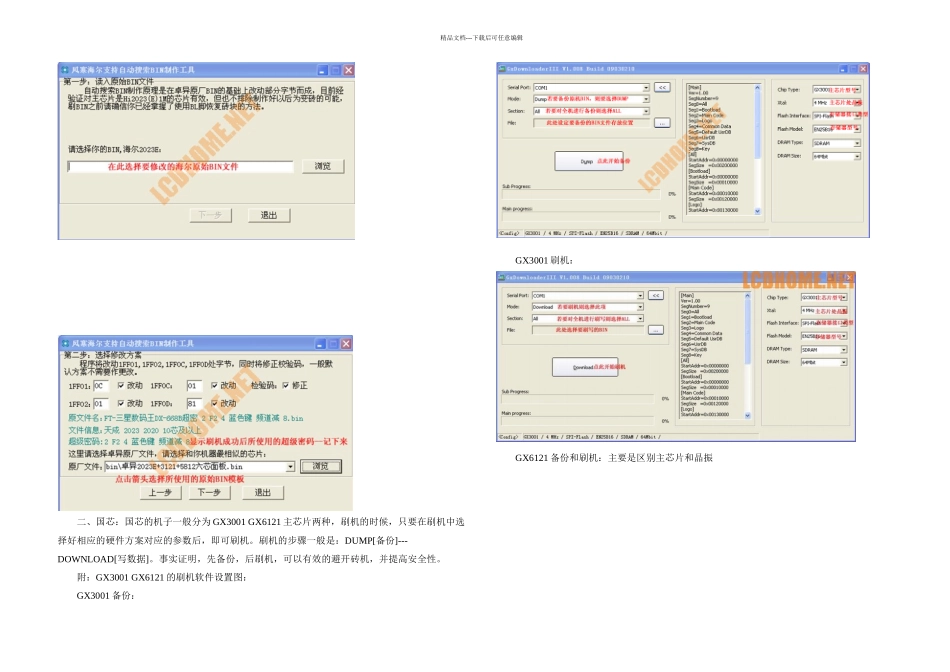This screenshot has height=672, width=950.
Task: Click the File field in the Download-mode window
Action: [588, 330]
